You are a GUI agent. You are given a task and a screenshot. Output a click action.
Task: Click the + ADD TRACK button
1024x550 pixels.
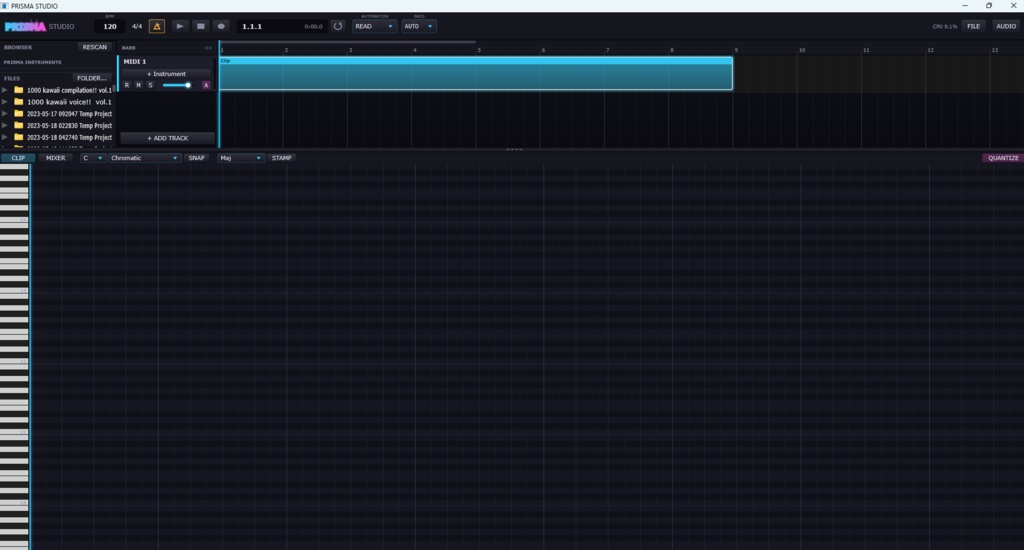tap(168, 138)
